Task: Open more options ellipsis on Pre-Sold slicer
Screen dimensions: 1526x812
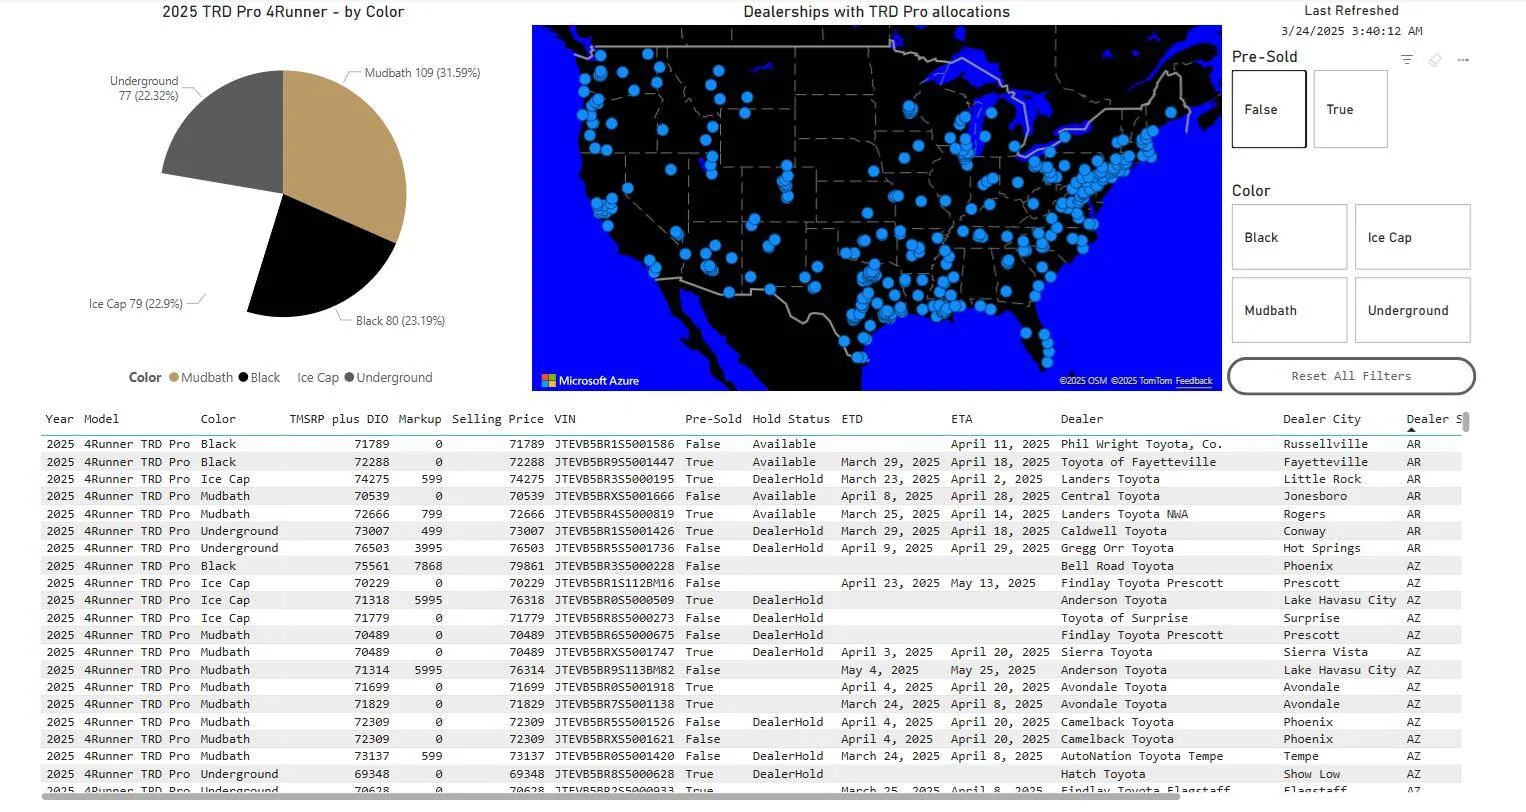Action: point(1463,60)
